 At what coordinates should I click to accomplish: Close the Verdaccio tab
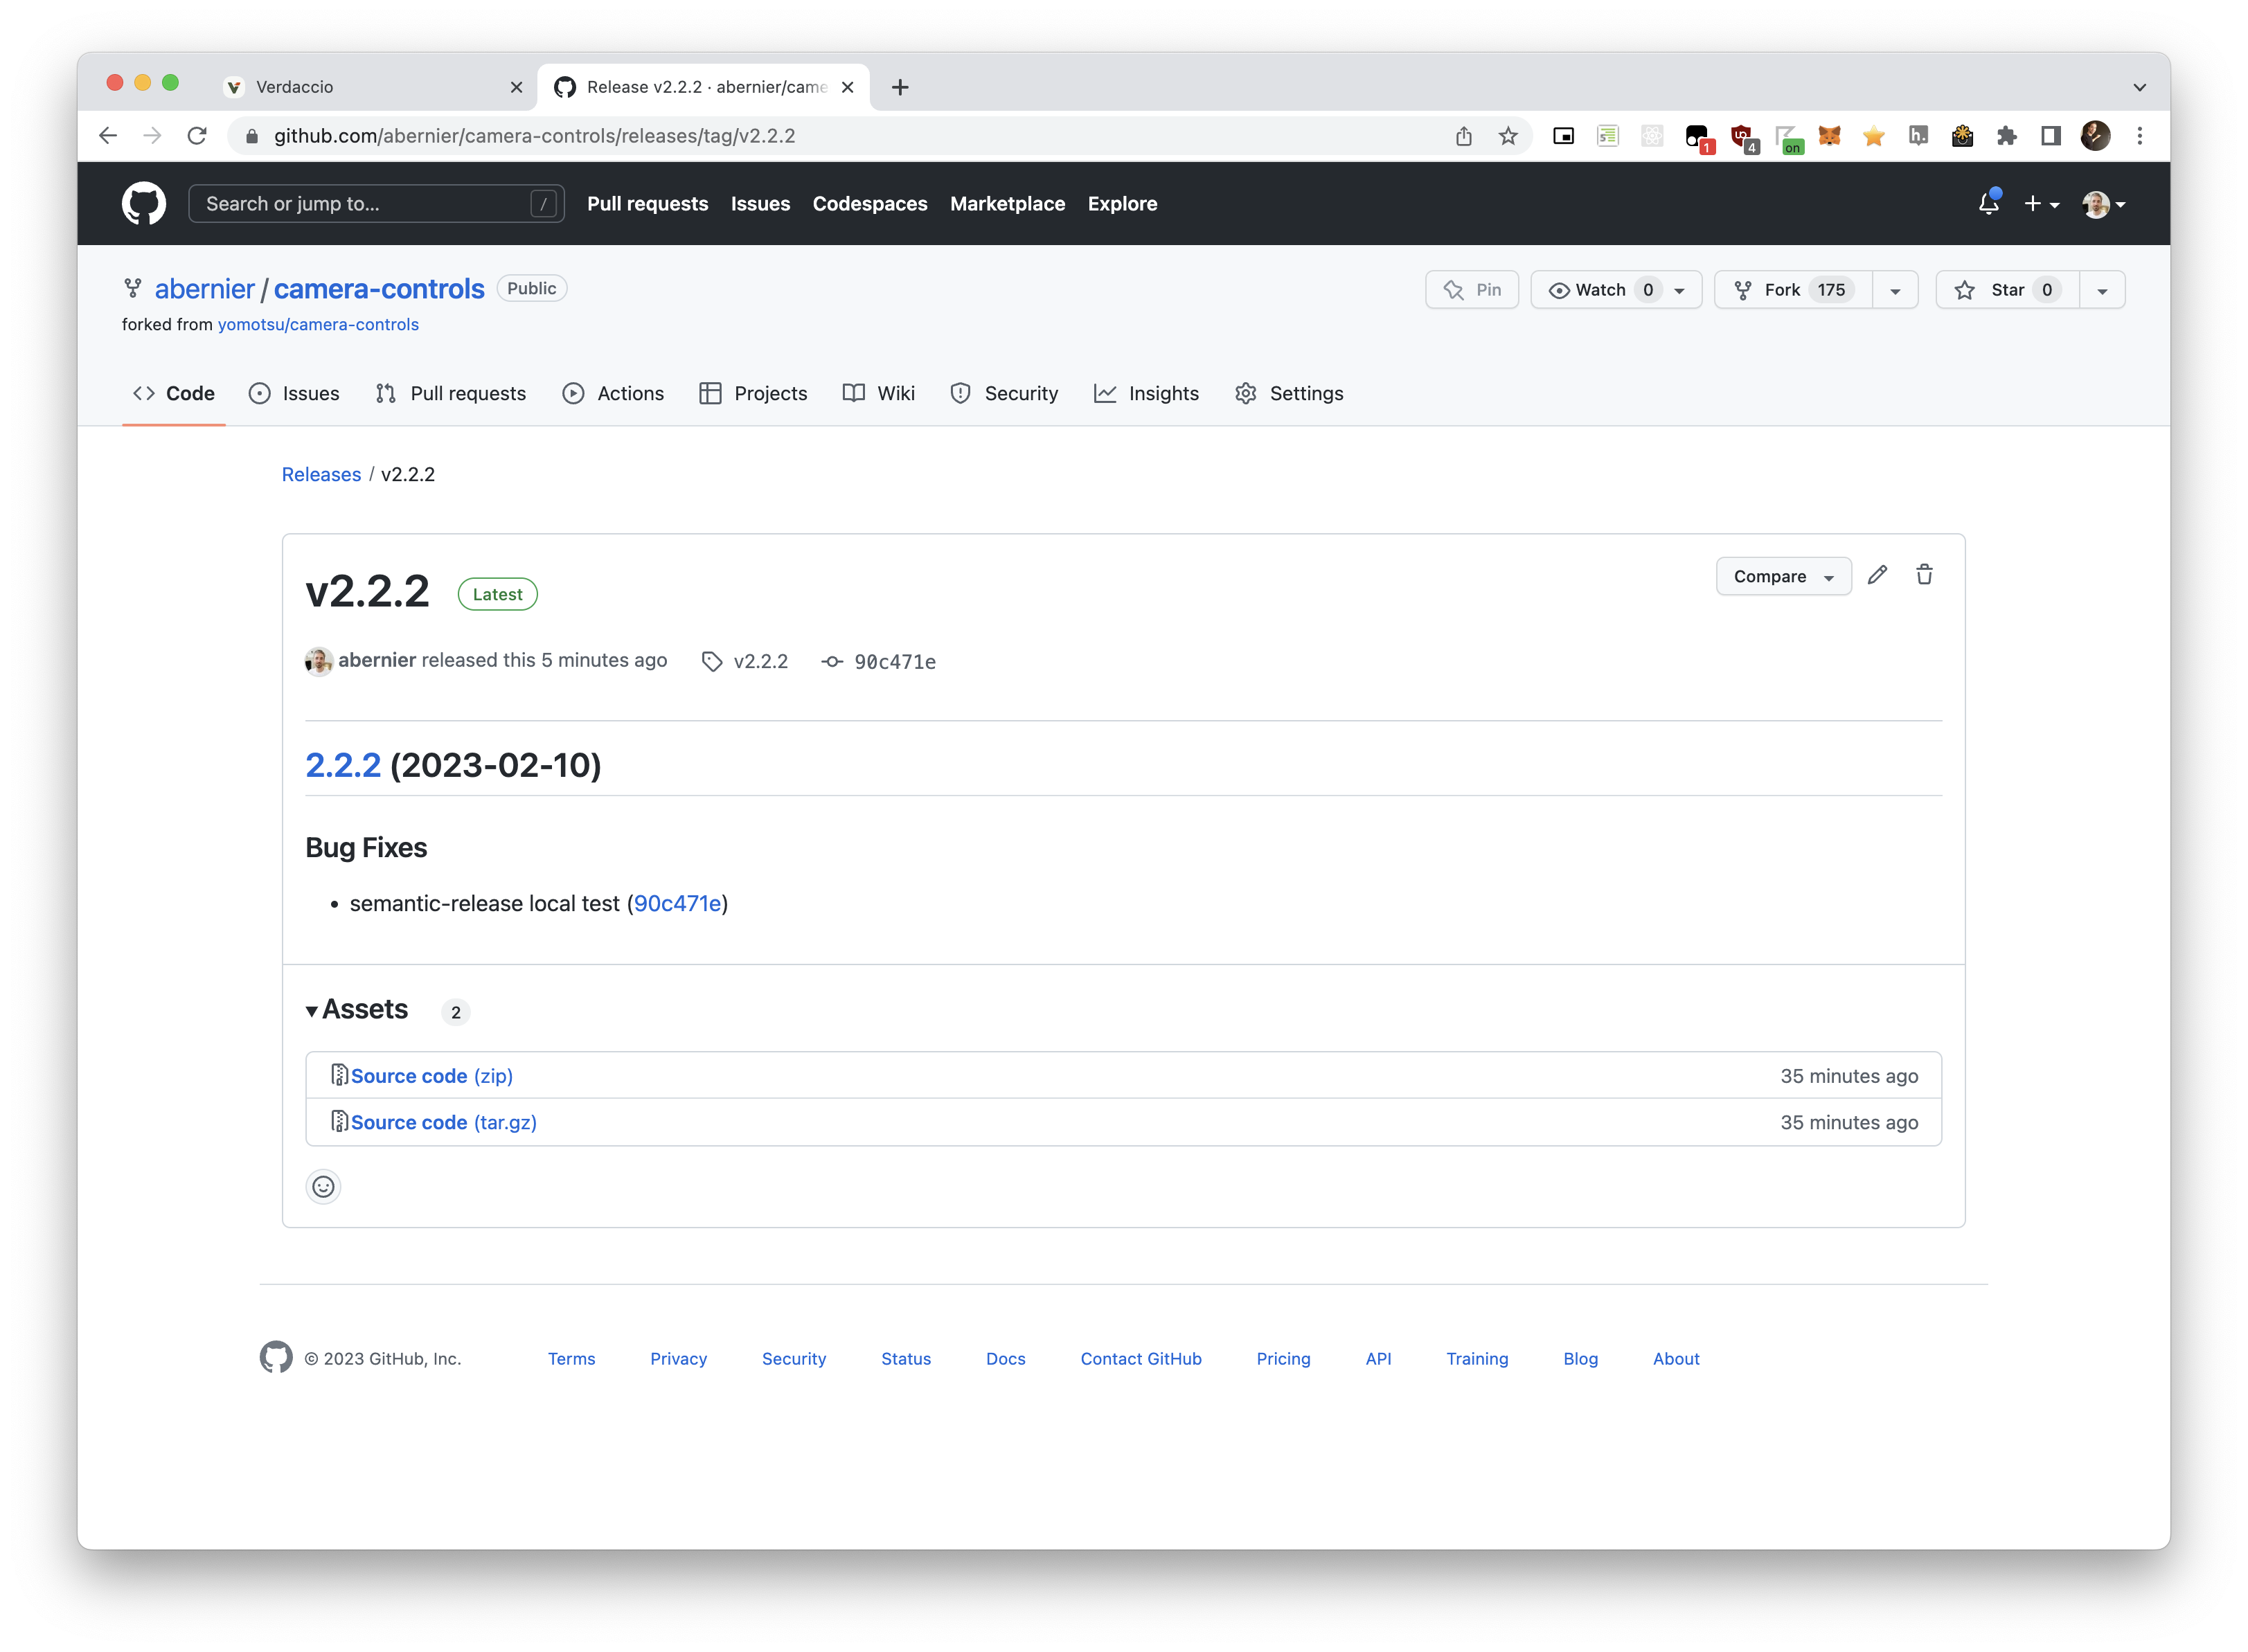516,87
